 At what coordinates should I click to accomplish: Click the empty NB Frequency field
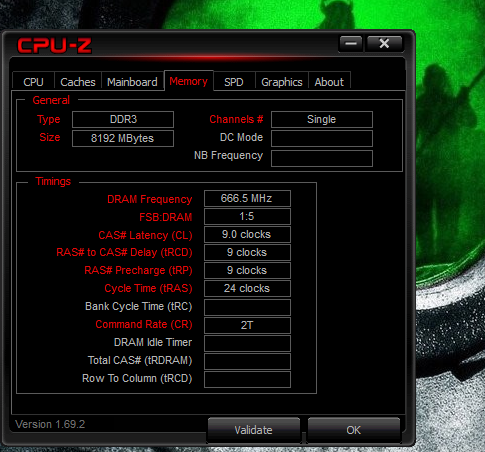pos(322,158)
